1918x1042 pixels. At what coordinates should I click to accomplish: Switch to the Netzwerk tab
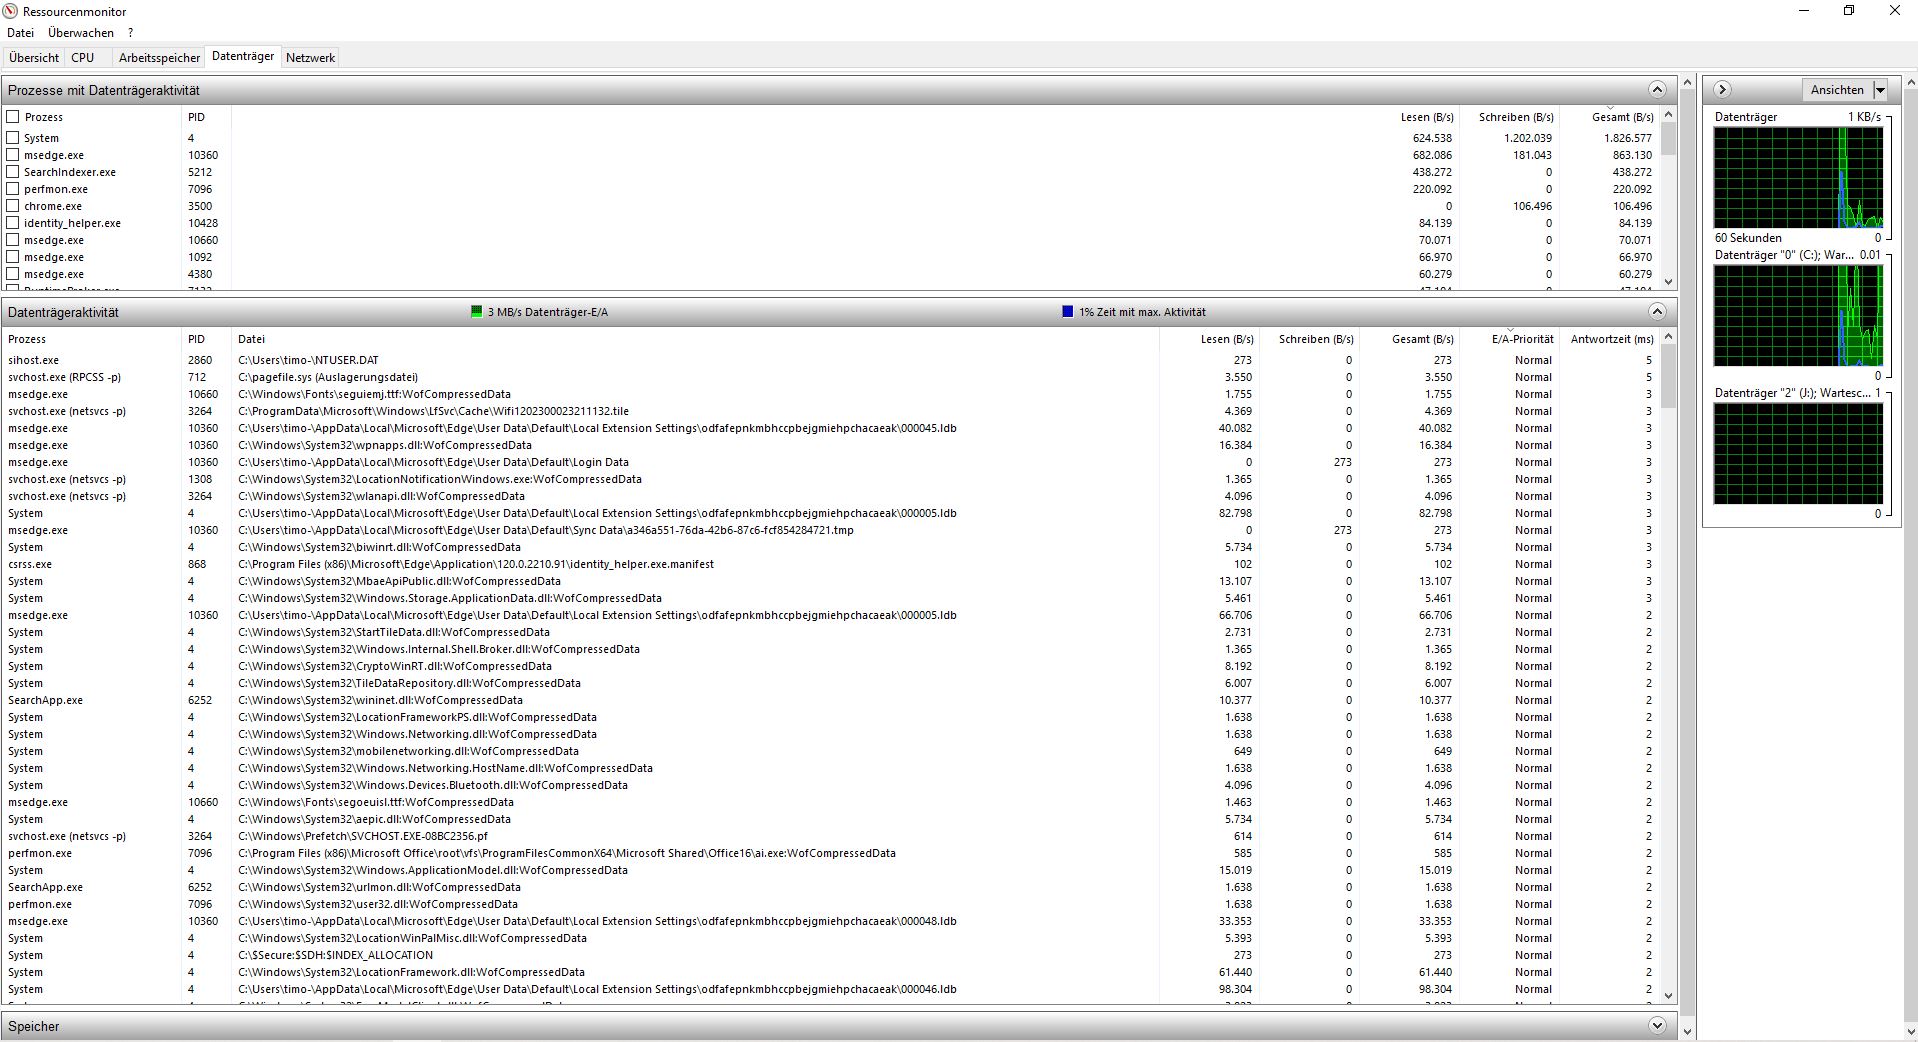(310, 58)
